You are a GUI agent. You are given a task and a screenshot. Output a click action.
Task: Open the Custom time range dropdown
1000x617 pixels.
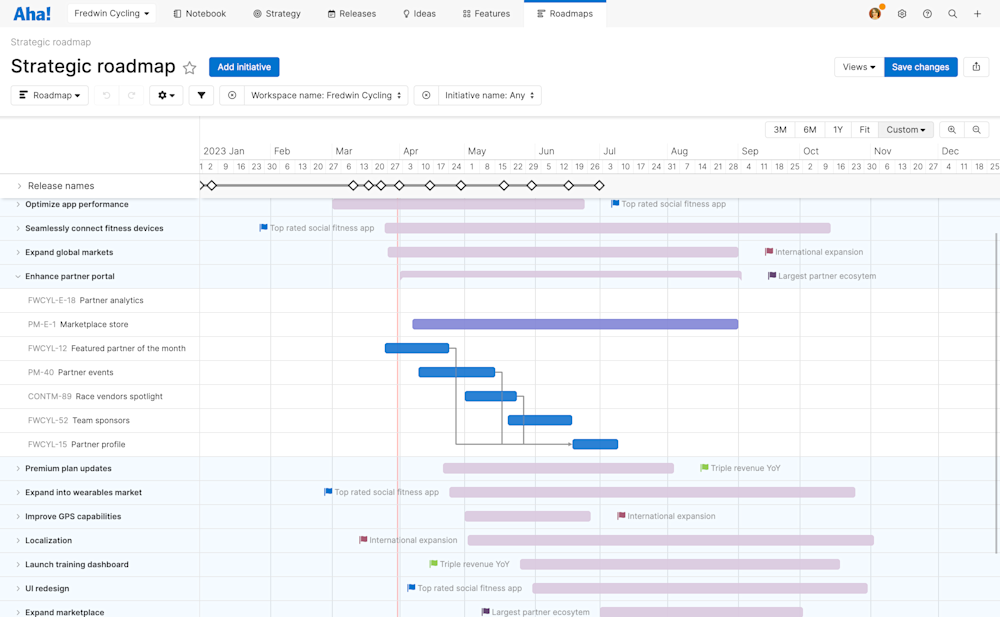pyautogui.click(x=904, y=129)
